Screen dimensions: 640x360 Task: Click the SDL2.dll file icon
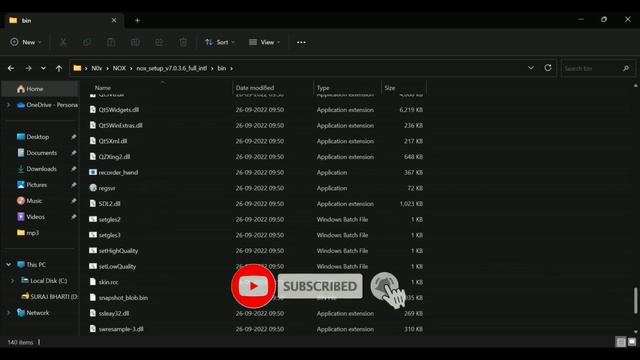[x=93, y=203]
